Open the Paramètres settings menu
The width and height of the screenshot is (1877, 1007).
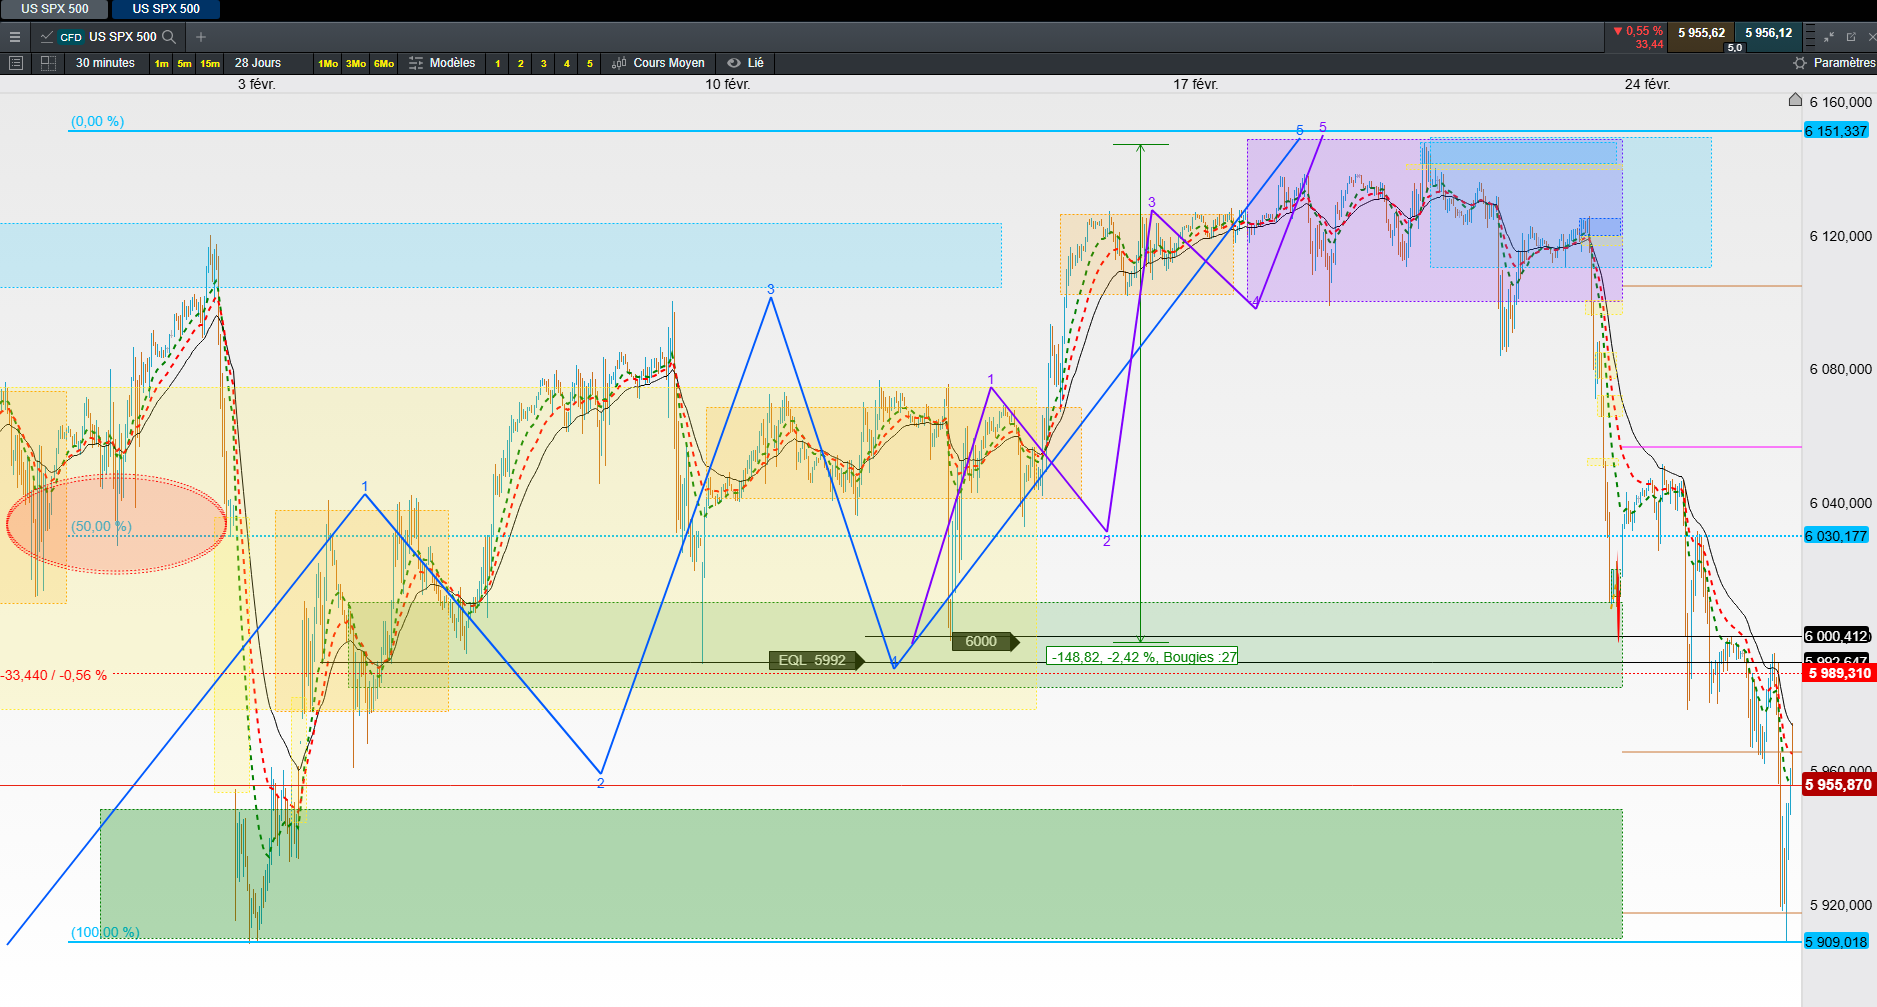[x=1834, y=63]
